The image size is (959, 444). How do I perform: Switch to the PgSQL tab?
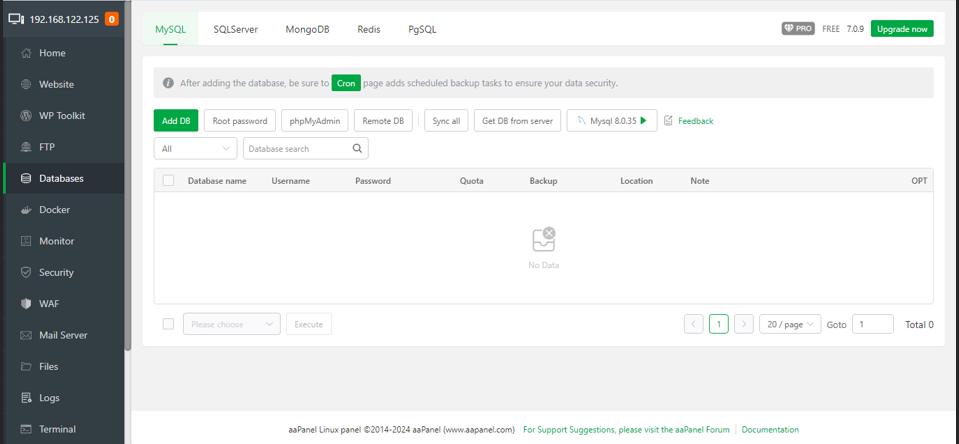[x=423, y=29]
